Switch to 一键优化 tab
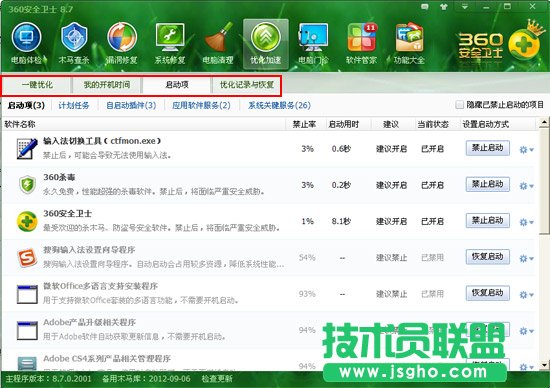This screenshot has height=388, width=550. (x=37, y=85)
